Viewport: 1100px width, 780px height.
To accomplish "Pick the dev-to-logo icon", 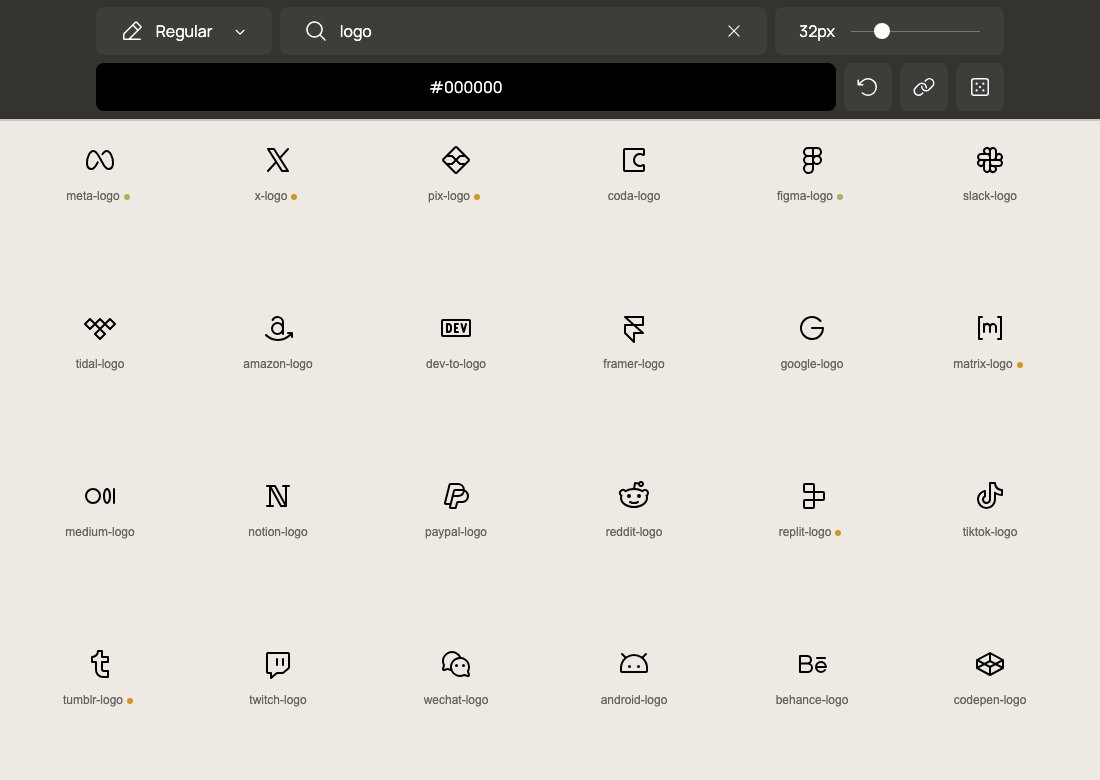I will click(x=456, y=328).
